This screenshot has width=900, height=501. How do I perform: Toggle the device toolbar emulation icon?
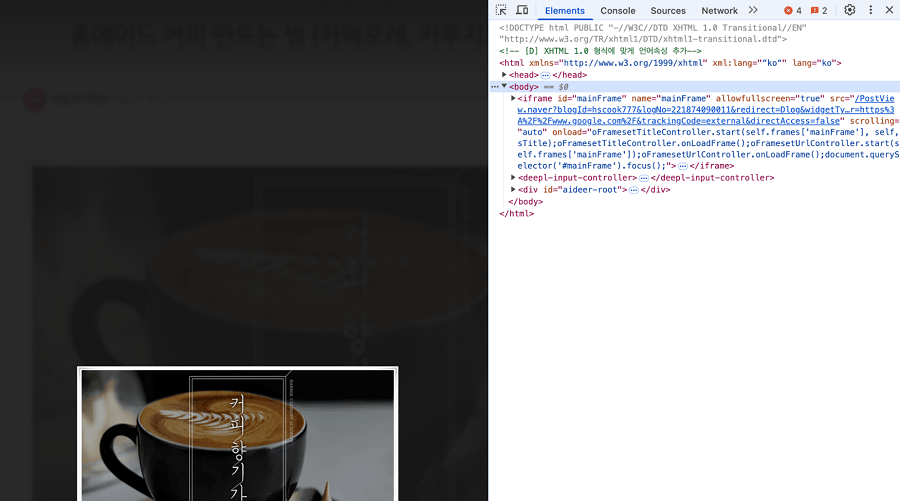pyautogui.click(x=522, y=10)
